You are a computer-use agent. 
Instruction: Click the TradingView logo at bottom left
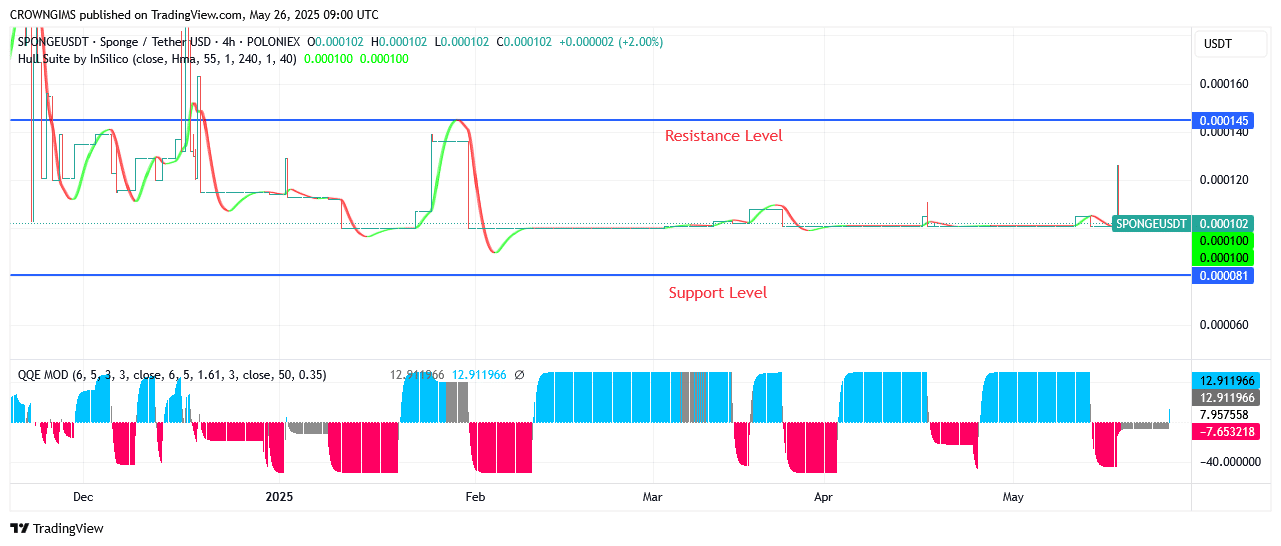57,528
